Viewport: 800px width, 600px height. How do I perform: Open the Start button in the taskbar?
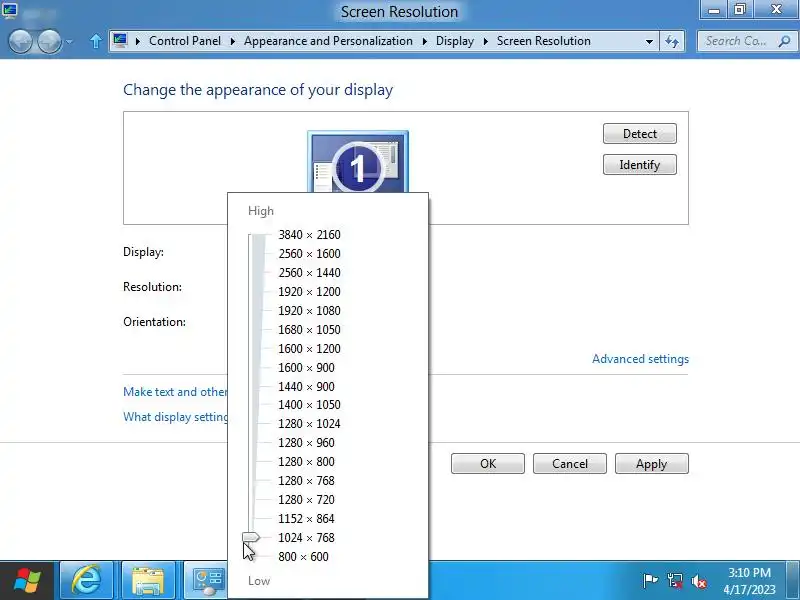[x=27, y=581]
